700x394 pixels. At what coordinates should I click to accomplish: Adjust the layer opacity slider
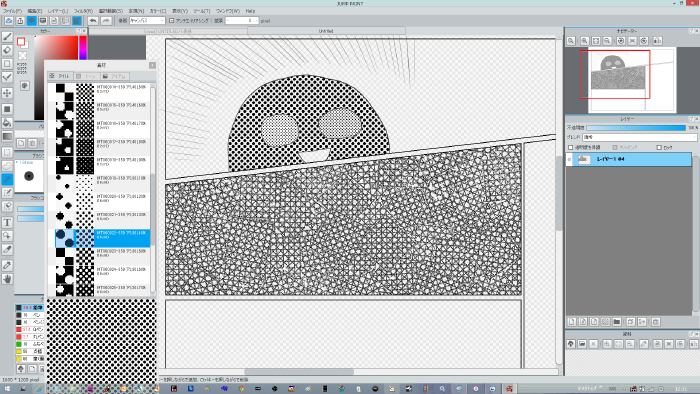(x=636, y=128)
